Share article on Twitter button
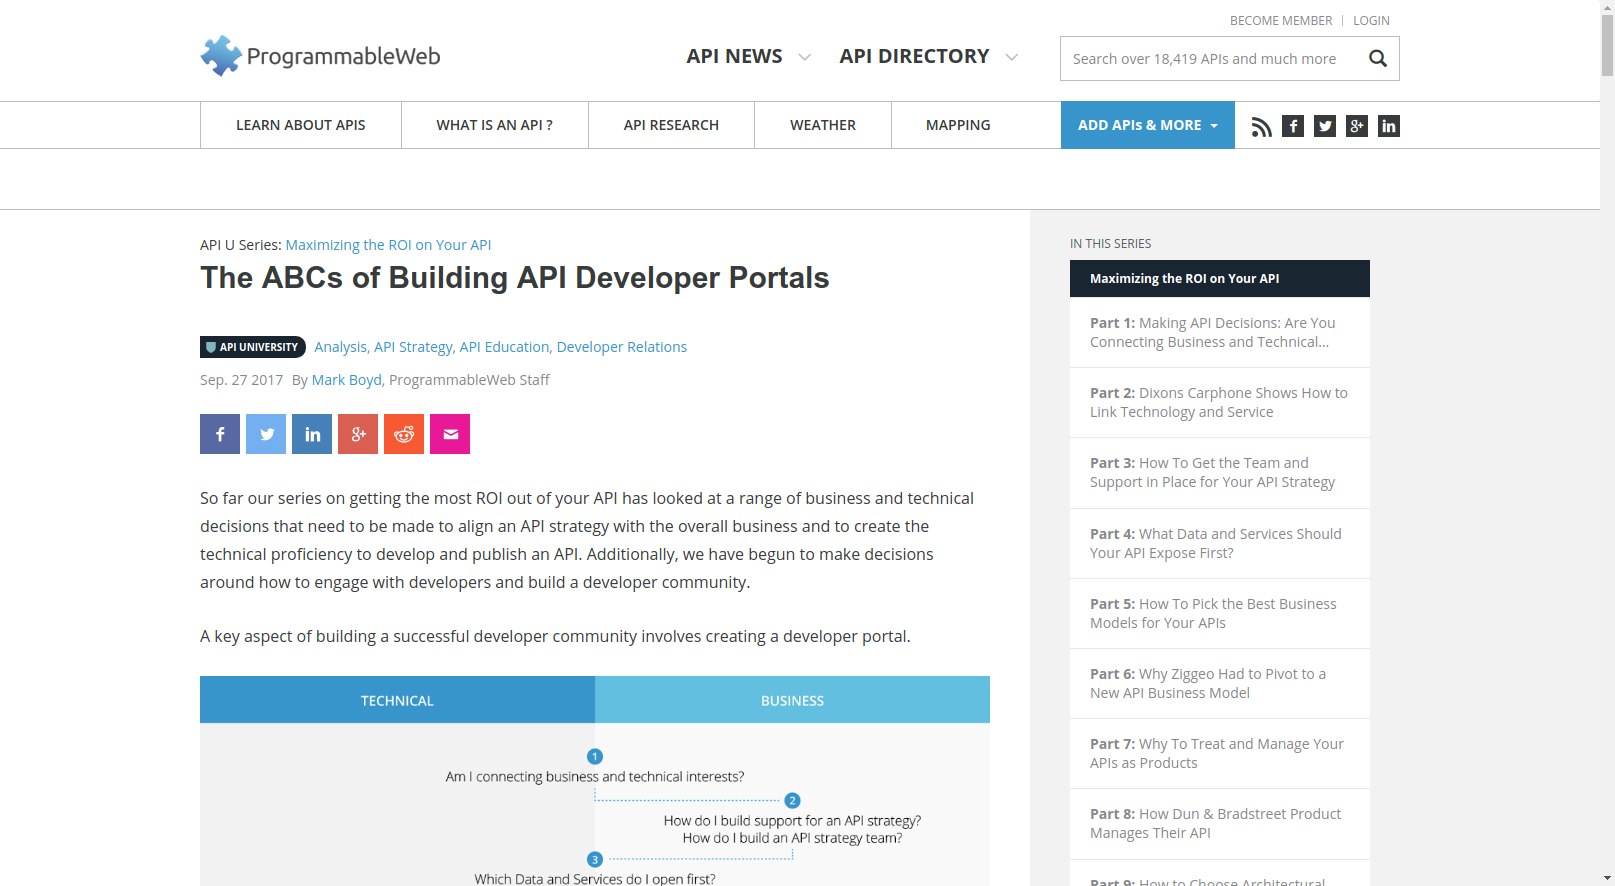Screen dimensions: 1615x886 [x=266, y=434]
